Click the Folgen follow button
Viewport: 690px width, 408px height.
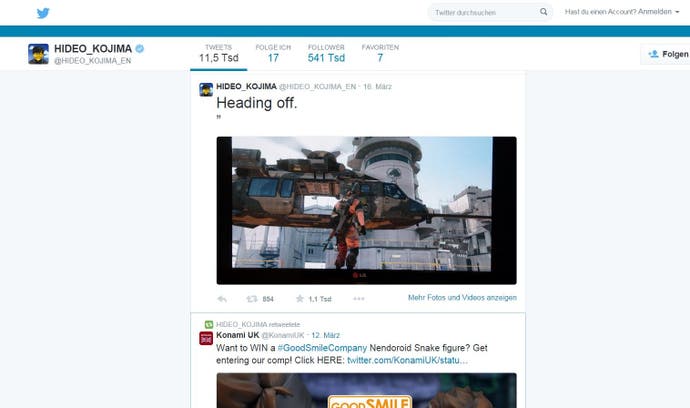(x=666, y=54)
